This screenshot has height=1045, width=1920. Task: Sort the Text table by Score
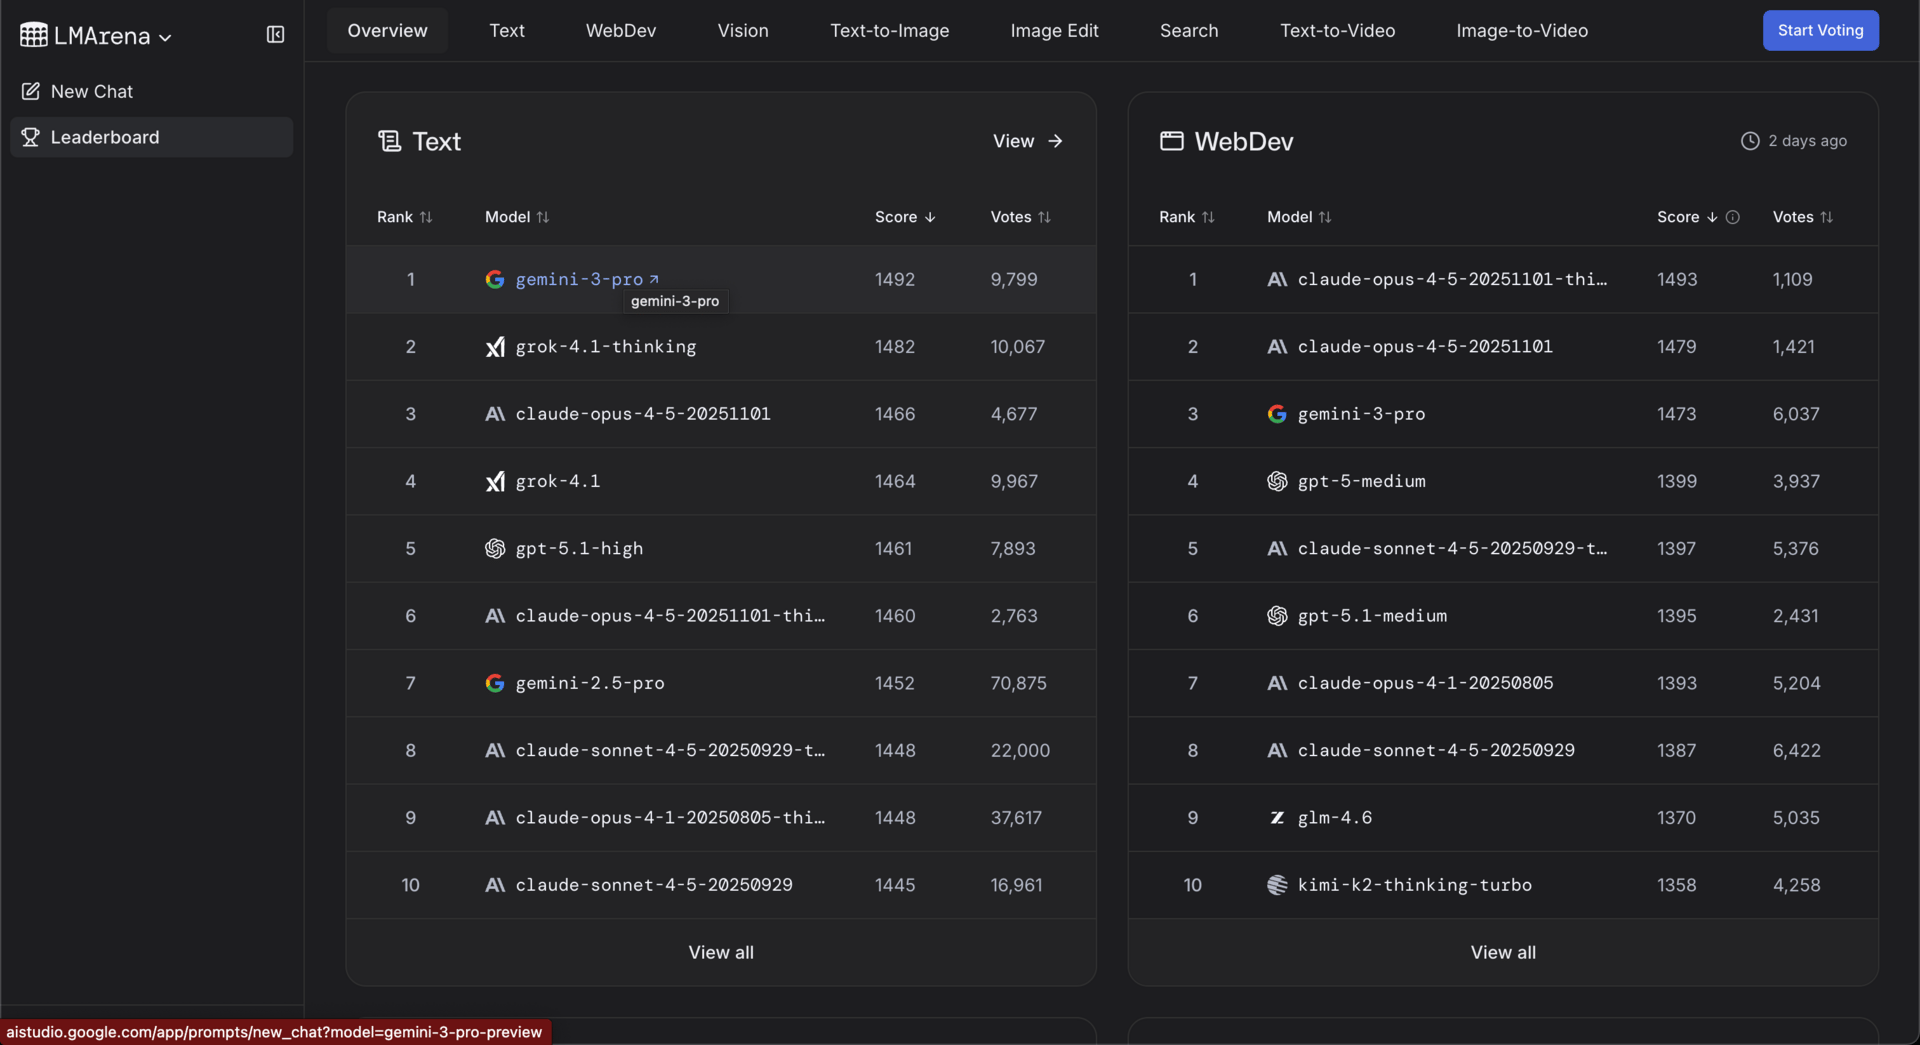click(x=905, y=217)
